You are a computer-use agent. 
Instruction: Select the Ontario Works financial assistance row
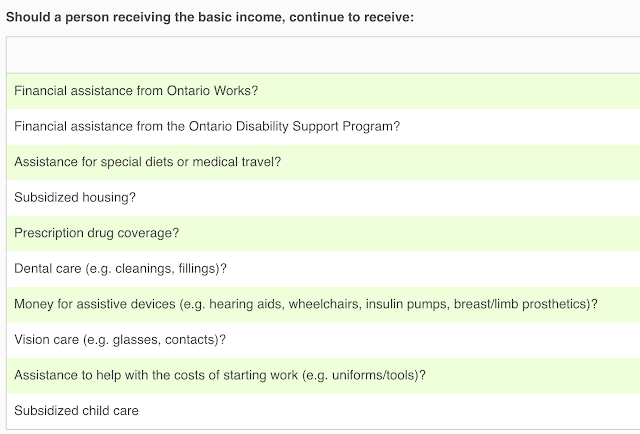point(136,90)
